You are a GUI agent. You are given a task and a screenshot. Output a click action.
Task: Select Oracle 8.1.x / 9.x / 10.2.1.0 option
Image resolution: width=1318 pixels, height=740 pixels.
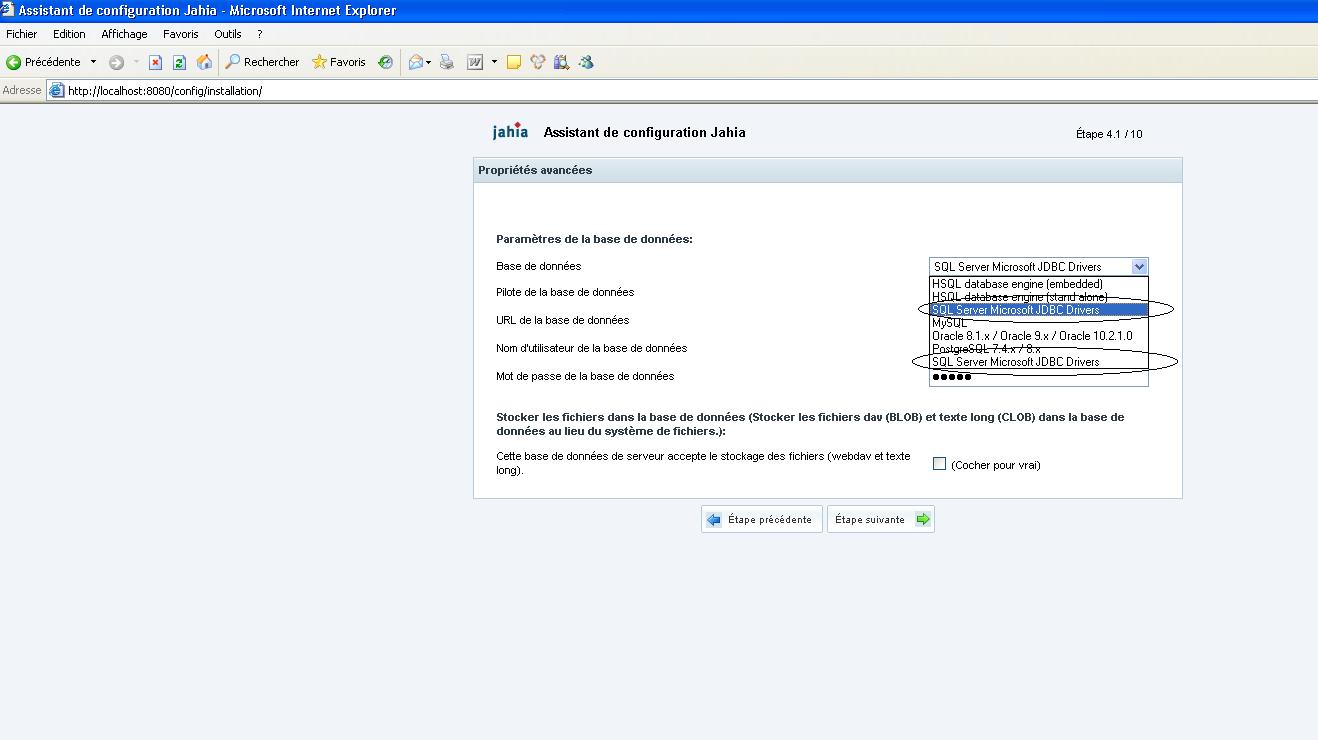point(1038,336)
